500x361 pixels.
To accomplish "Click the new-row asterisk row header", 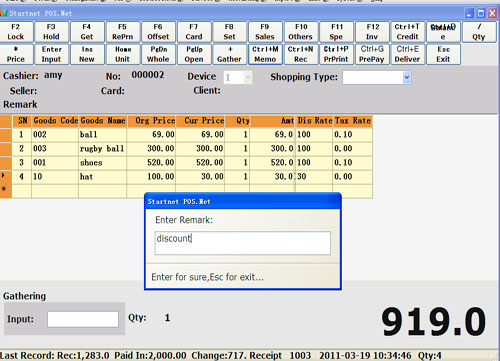I will [6, 191].
